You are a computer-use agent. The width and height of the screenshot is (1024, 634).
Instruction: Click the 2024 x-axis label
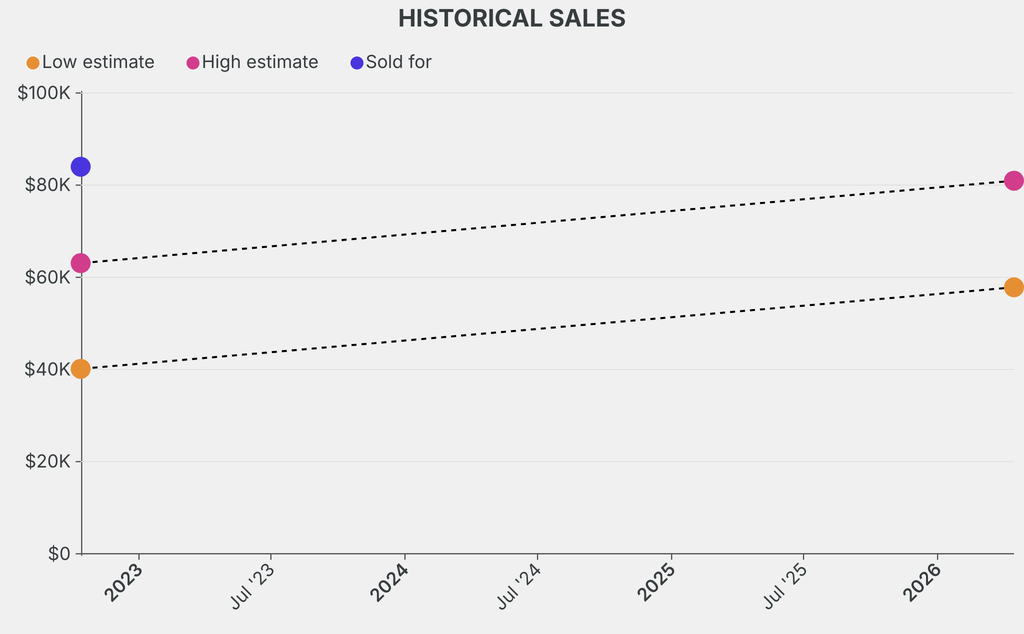coord(391,582)
